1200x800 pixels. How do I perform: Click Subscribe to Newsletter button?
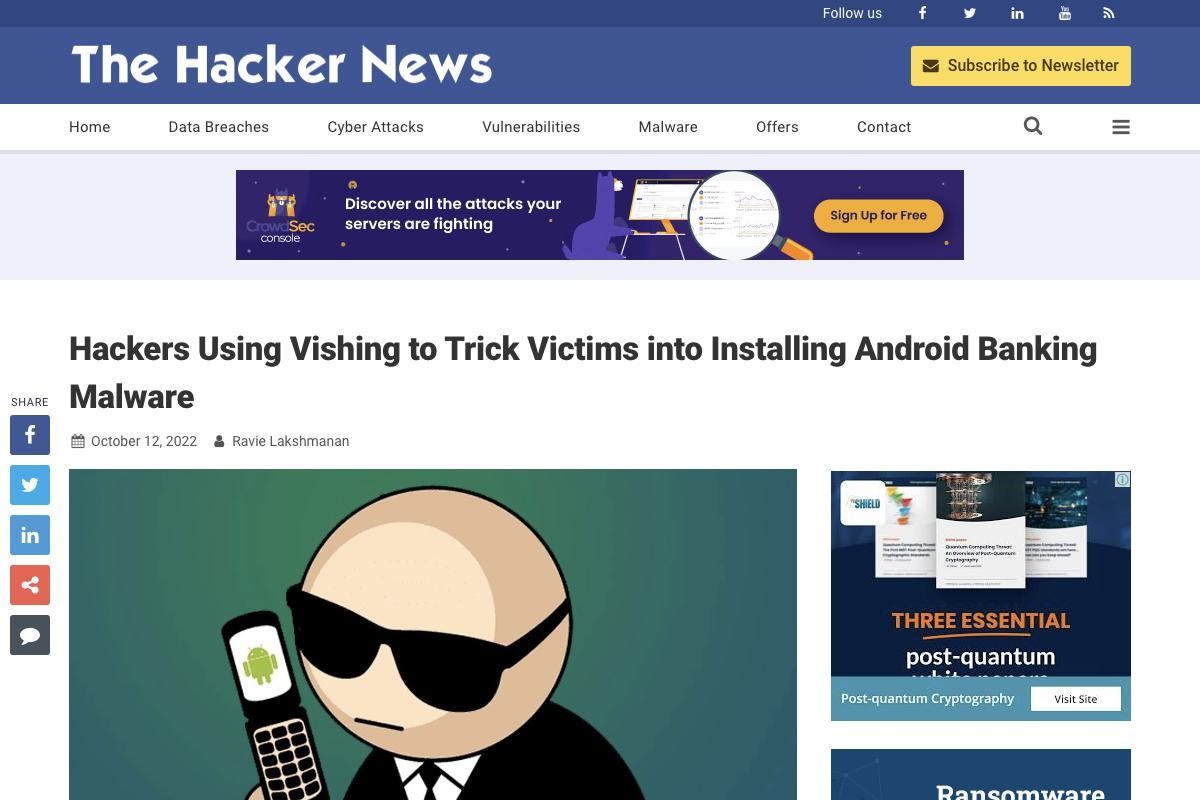coord(1020,66)
